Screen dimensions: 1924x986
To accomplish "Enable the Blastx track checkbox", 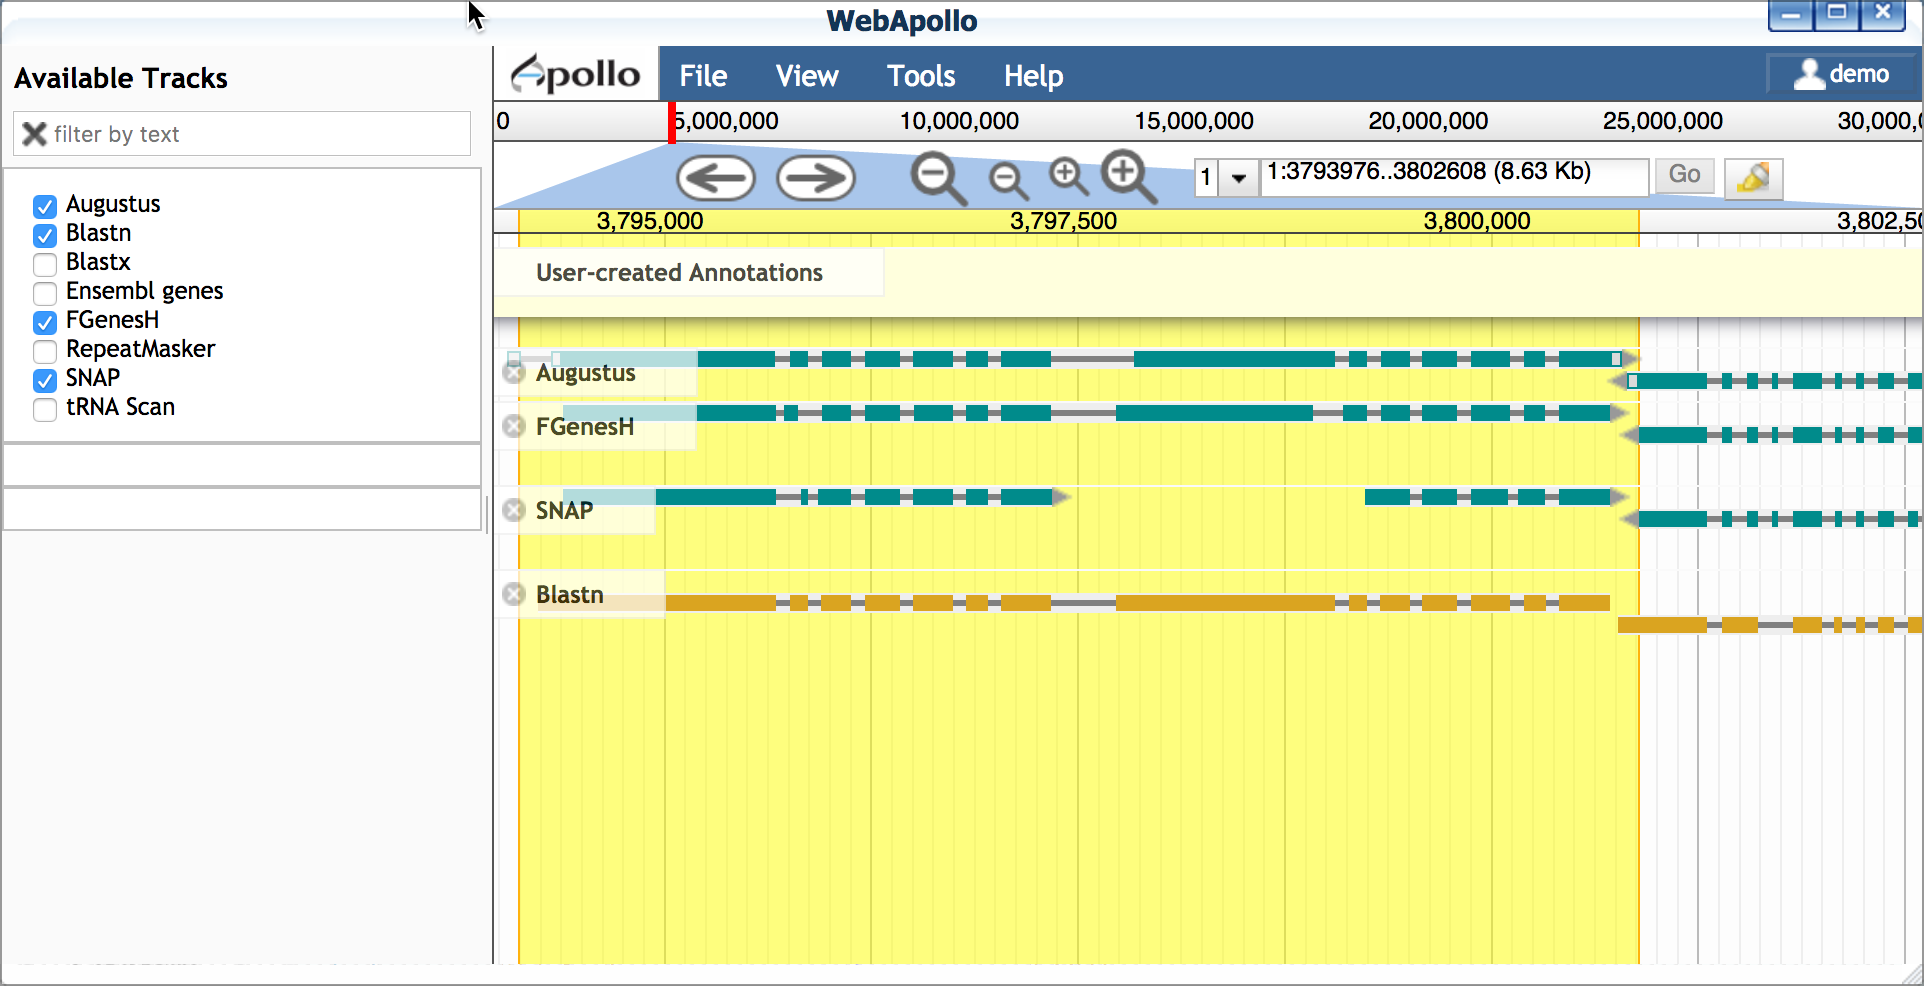I will [x=45, y=265].
